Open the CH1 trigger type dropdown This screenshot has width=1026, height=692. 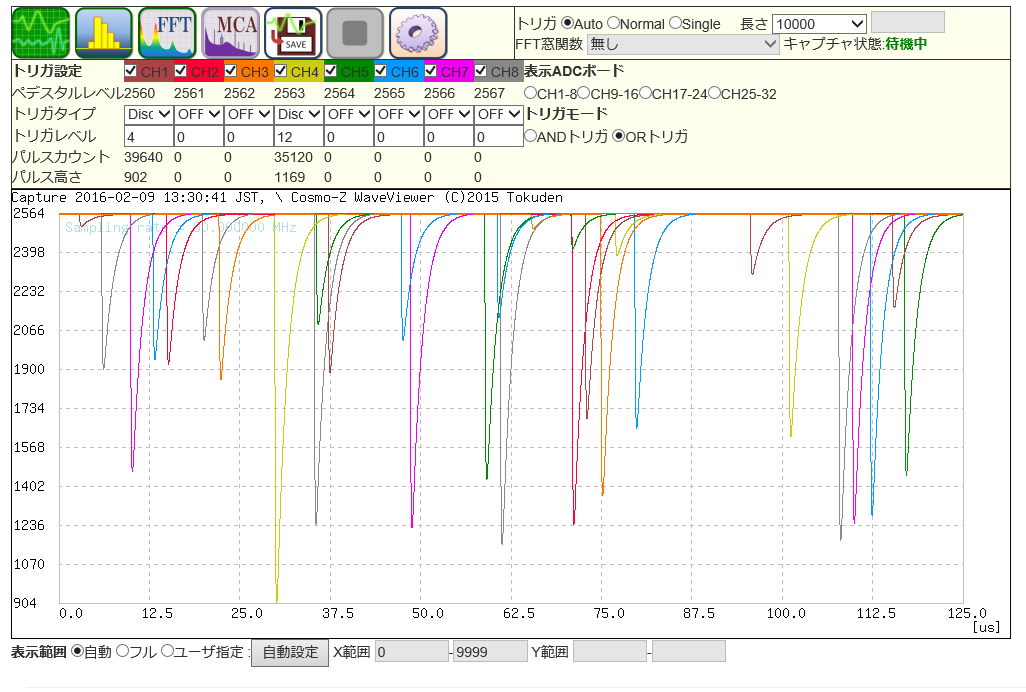[148, 114]
